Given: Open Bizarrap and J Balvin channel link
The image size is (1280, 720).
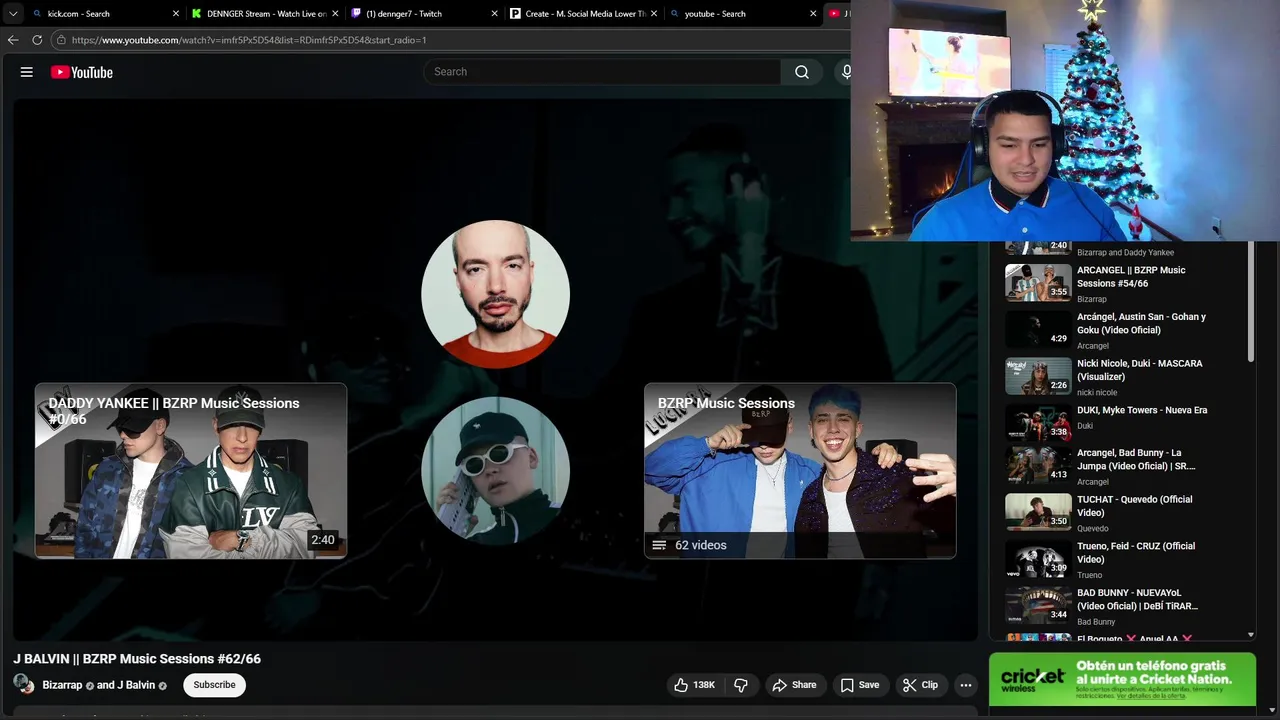Looking at the screenshot, I should tap(104, 685).
